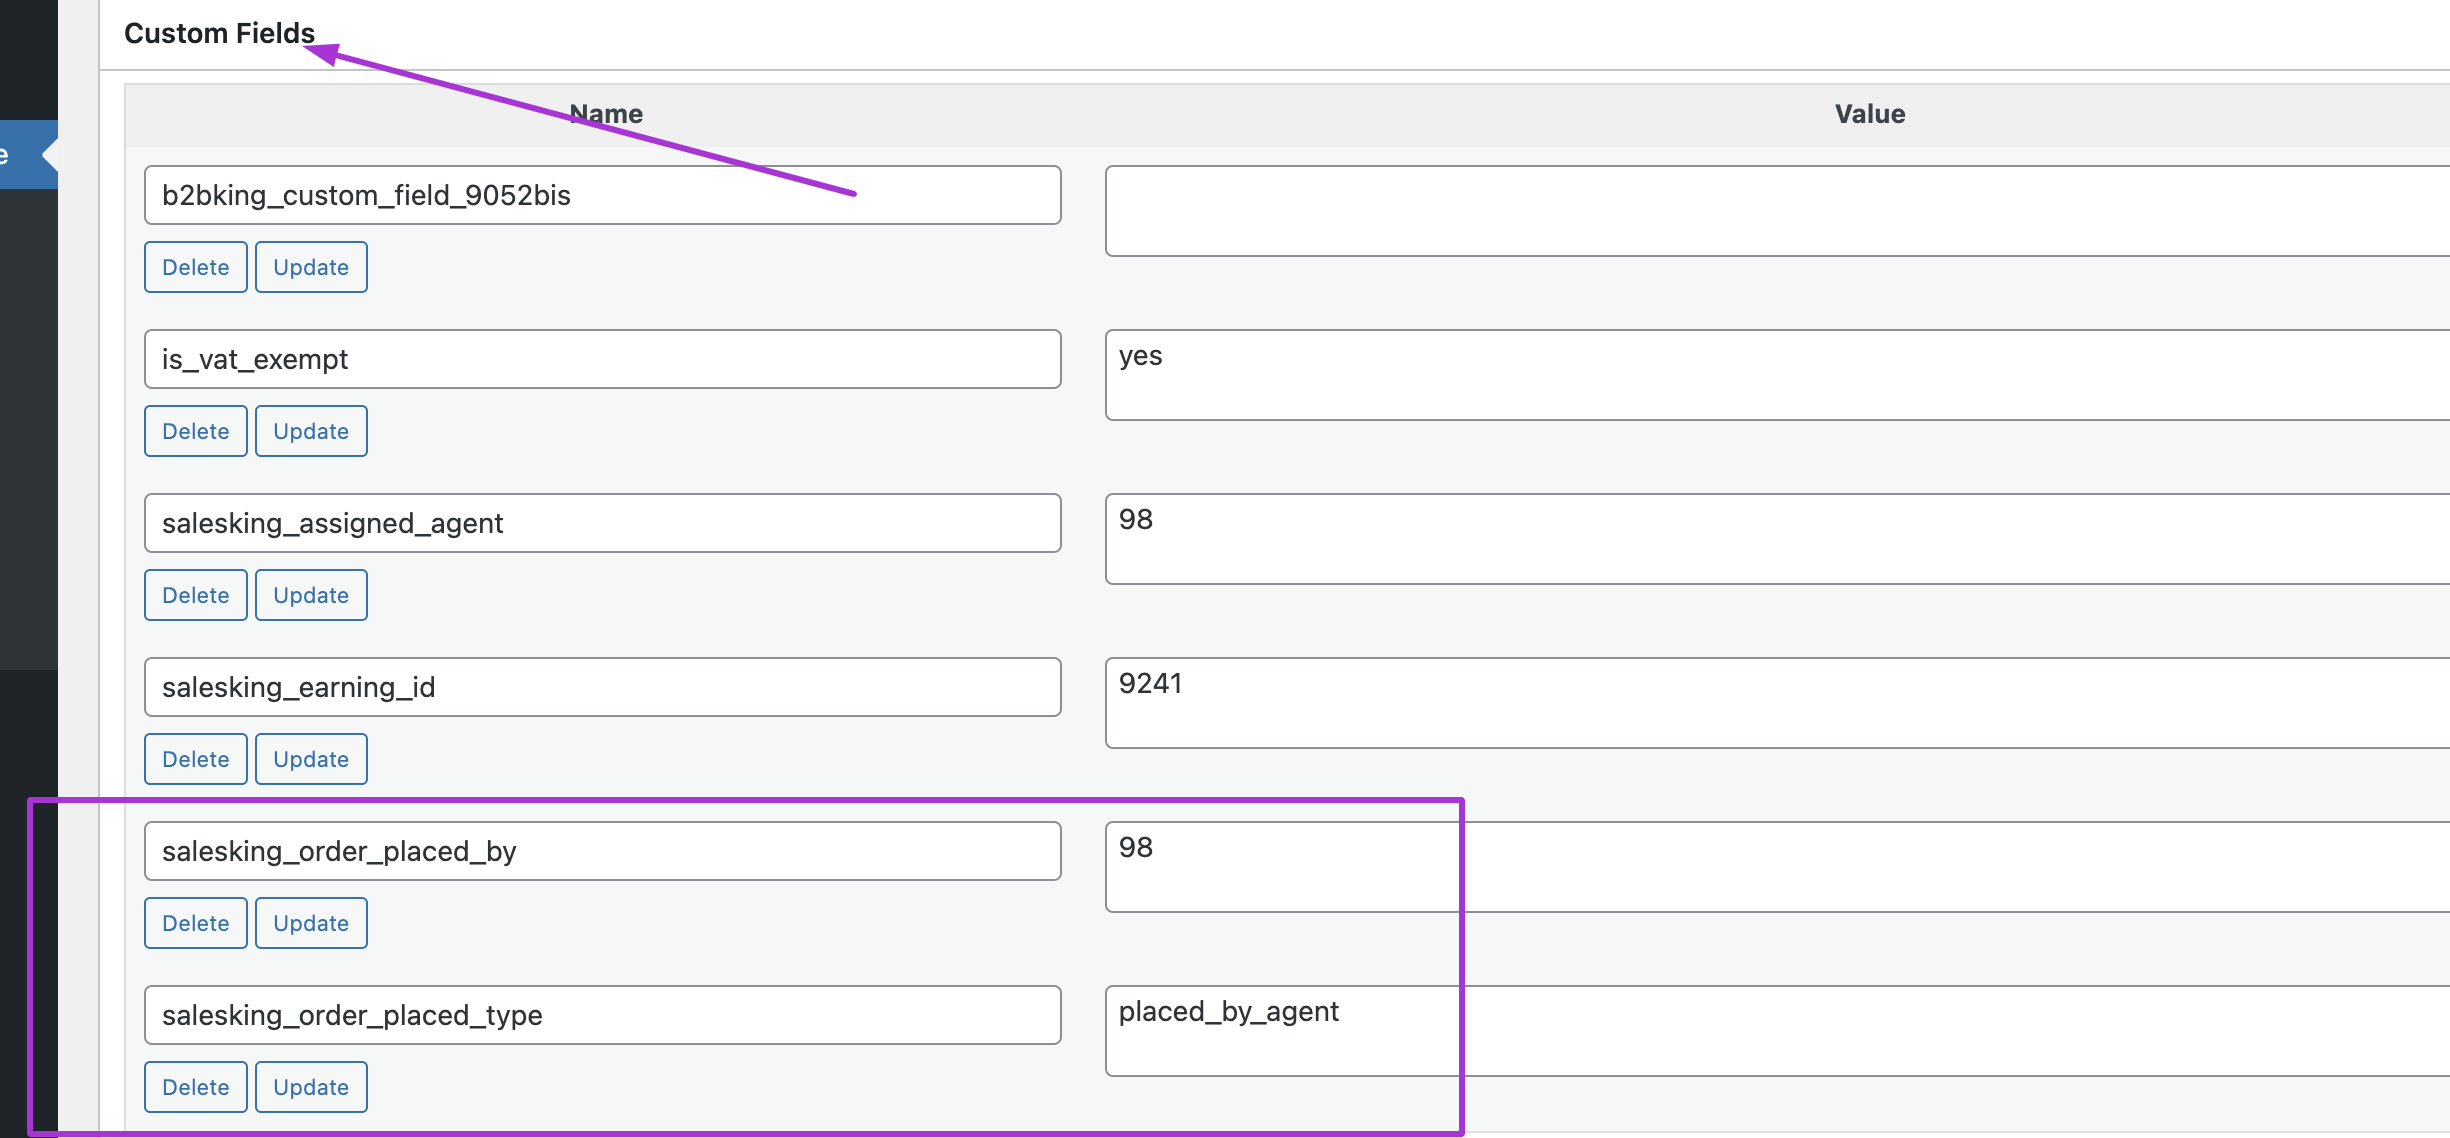2450x1138 pixels.
Task: Click the Custom Fields panel heading
Action: pyautogui.click(x=219, y=33)
